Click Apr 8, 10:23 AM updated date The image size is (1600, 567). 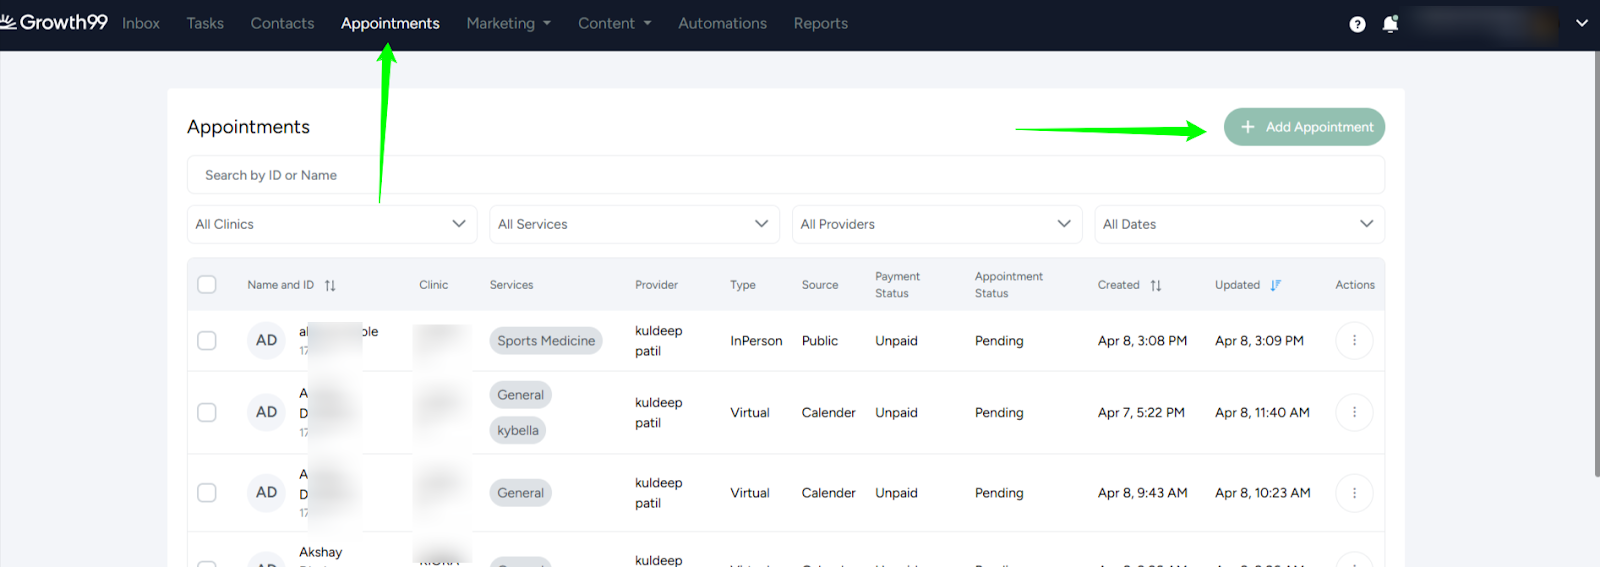pyautogui.click(x=1263, y=493)
